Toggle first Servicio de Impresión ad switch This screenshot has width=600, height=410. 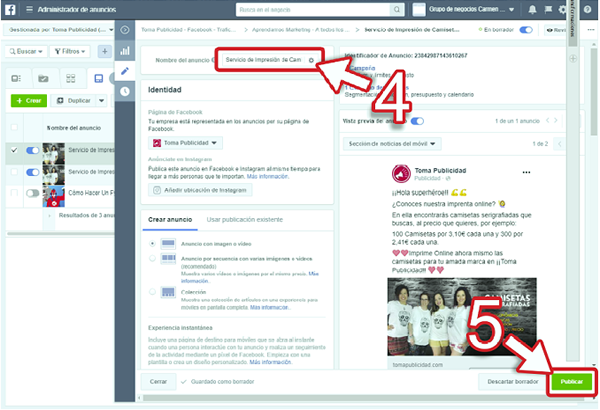pos(33,150)
